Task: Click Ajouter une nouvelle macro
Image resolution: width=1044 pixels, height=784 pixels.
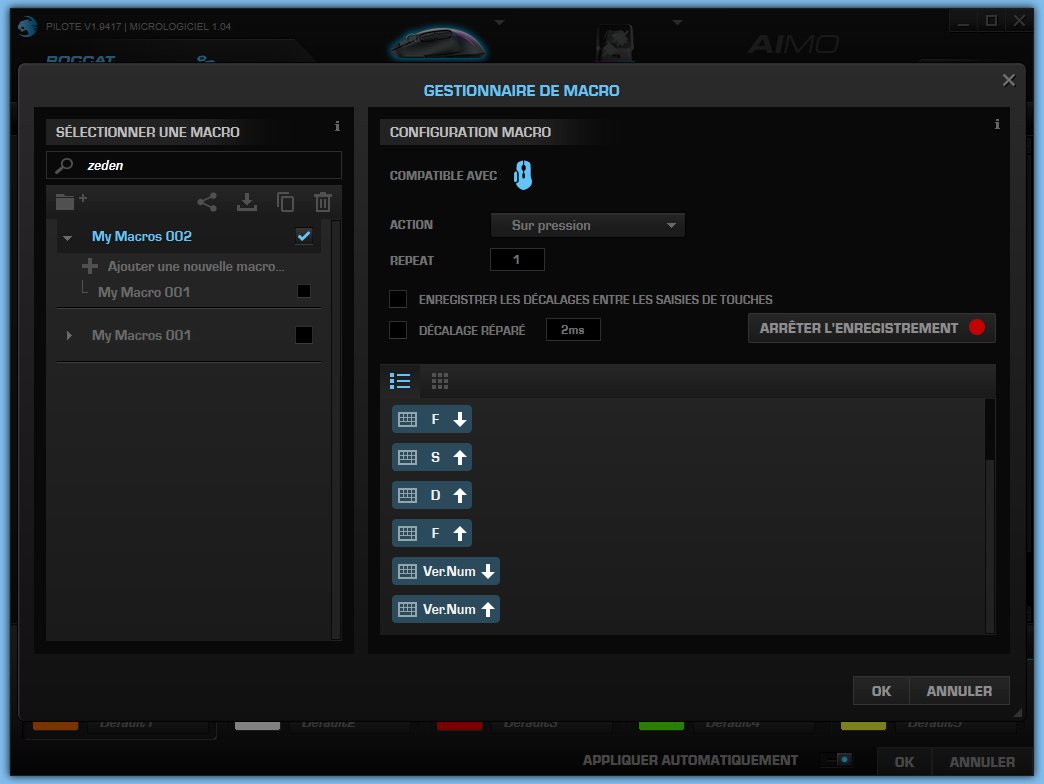Action: (195, 267)
